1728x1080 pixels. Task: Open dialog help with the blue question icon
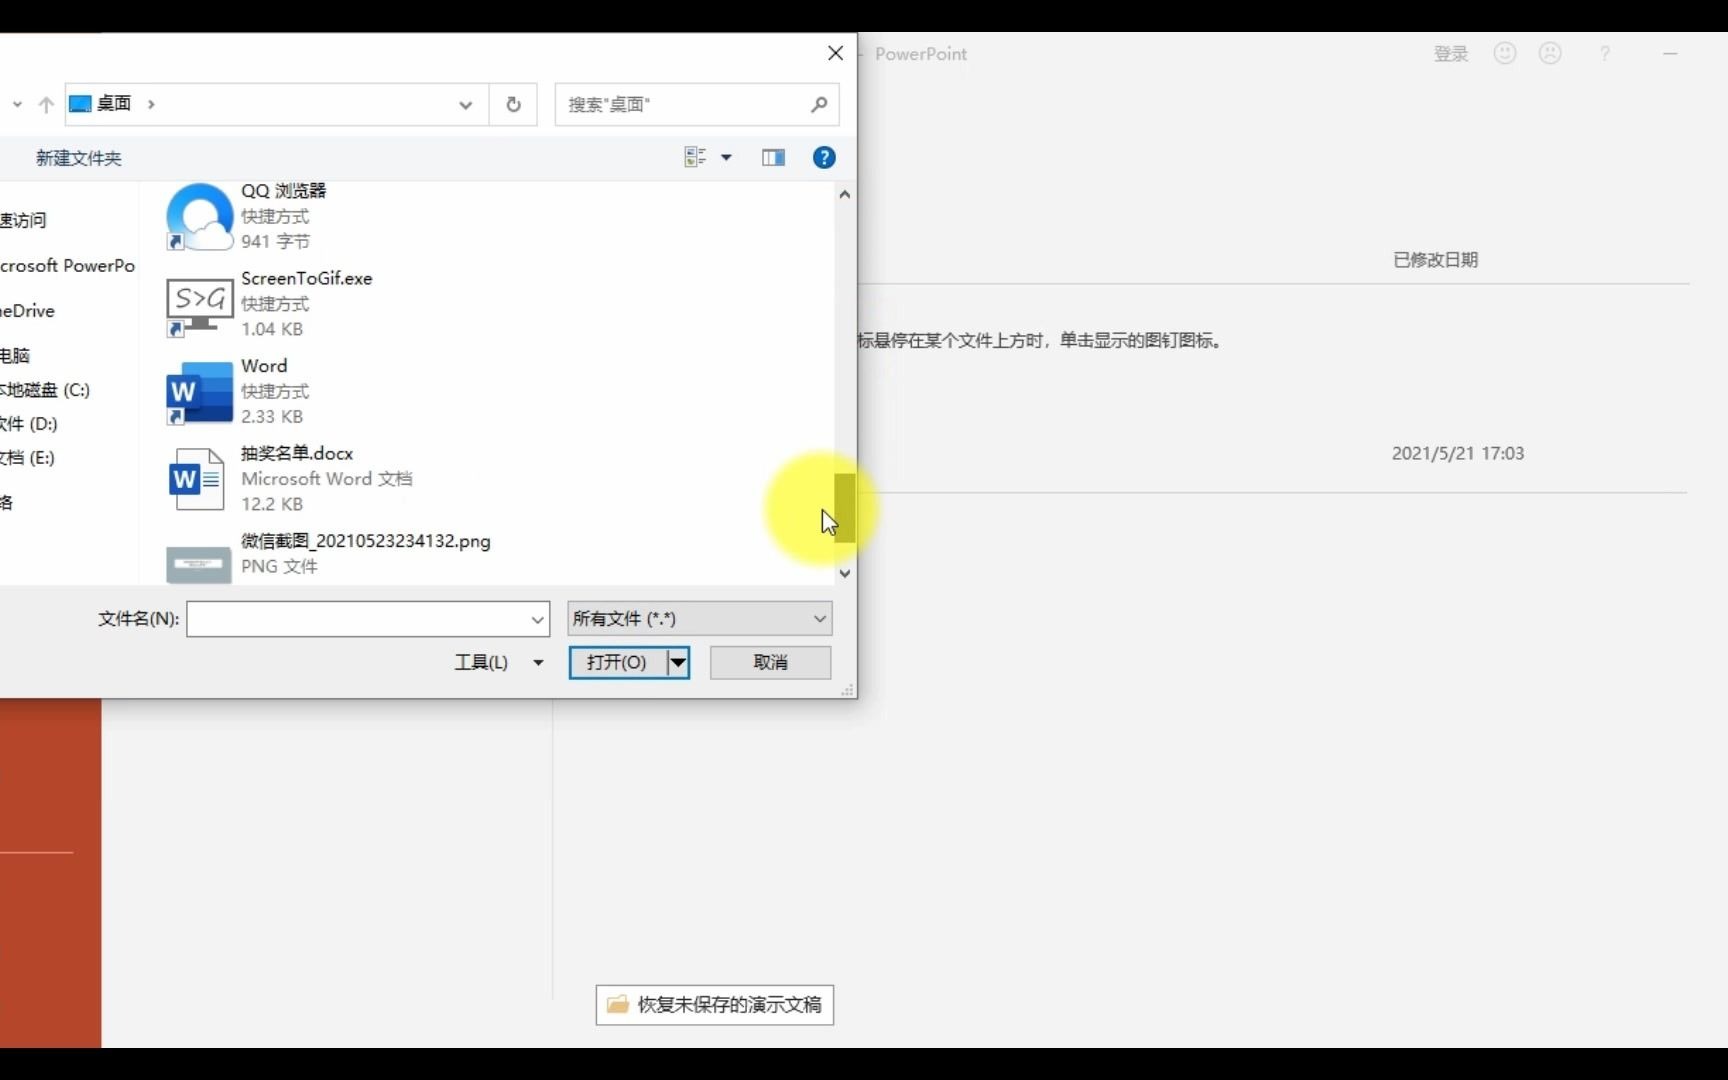(824, 157)
